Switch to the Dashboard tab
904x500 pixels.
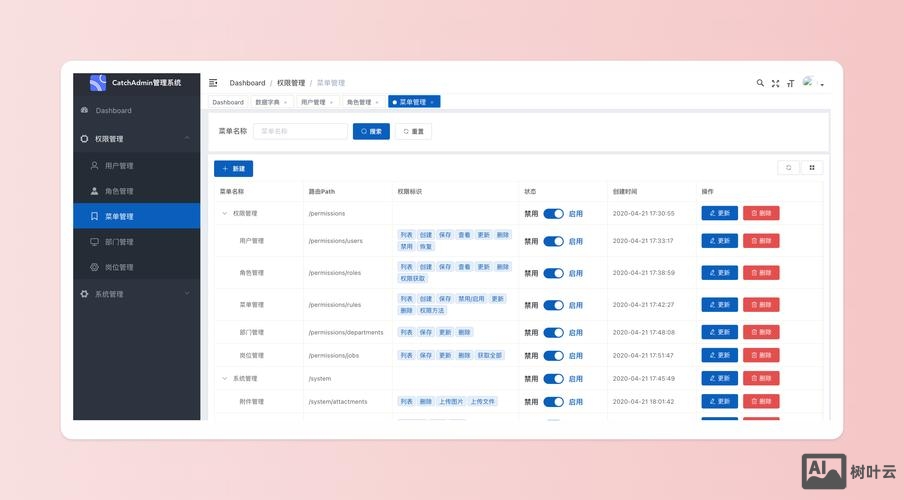(228, 102)
